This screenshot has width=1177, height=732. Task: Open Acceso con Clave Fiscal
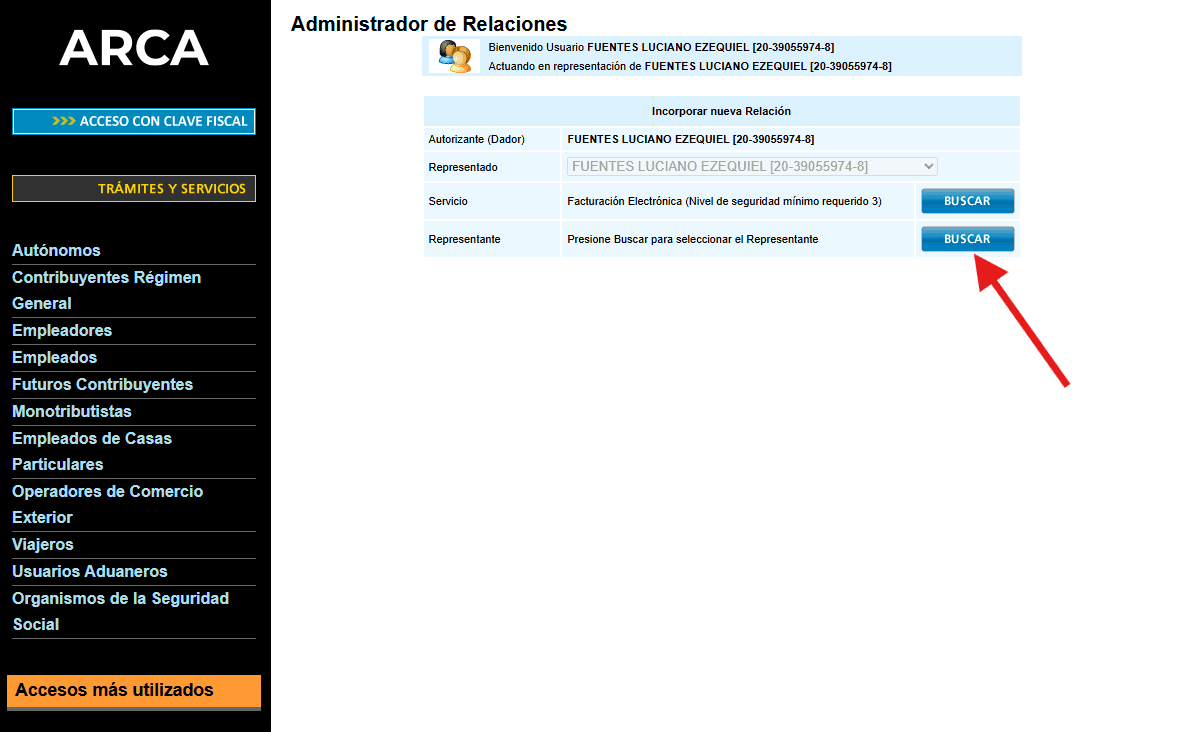pyautogui.click(x=134, y=121)
